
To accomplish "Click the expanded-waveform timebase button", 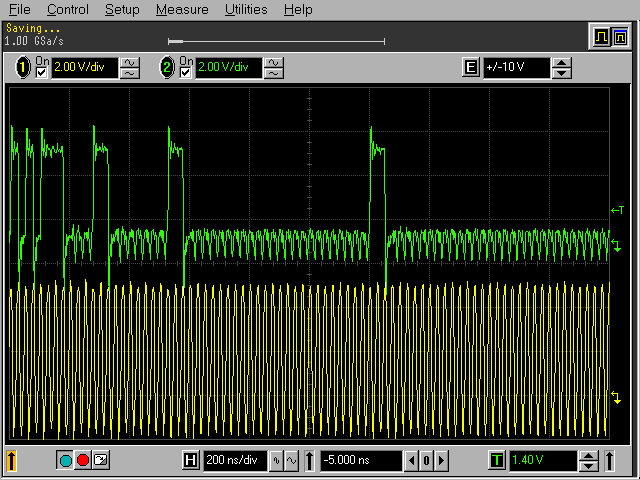I will click(291, 460).
